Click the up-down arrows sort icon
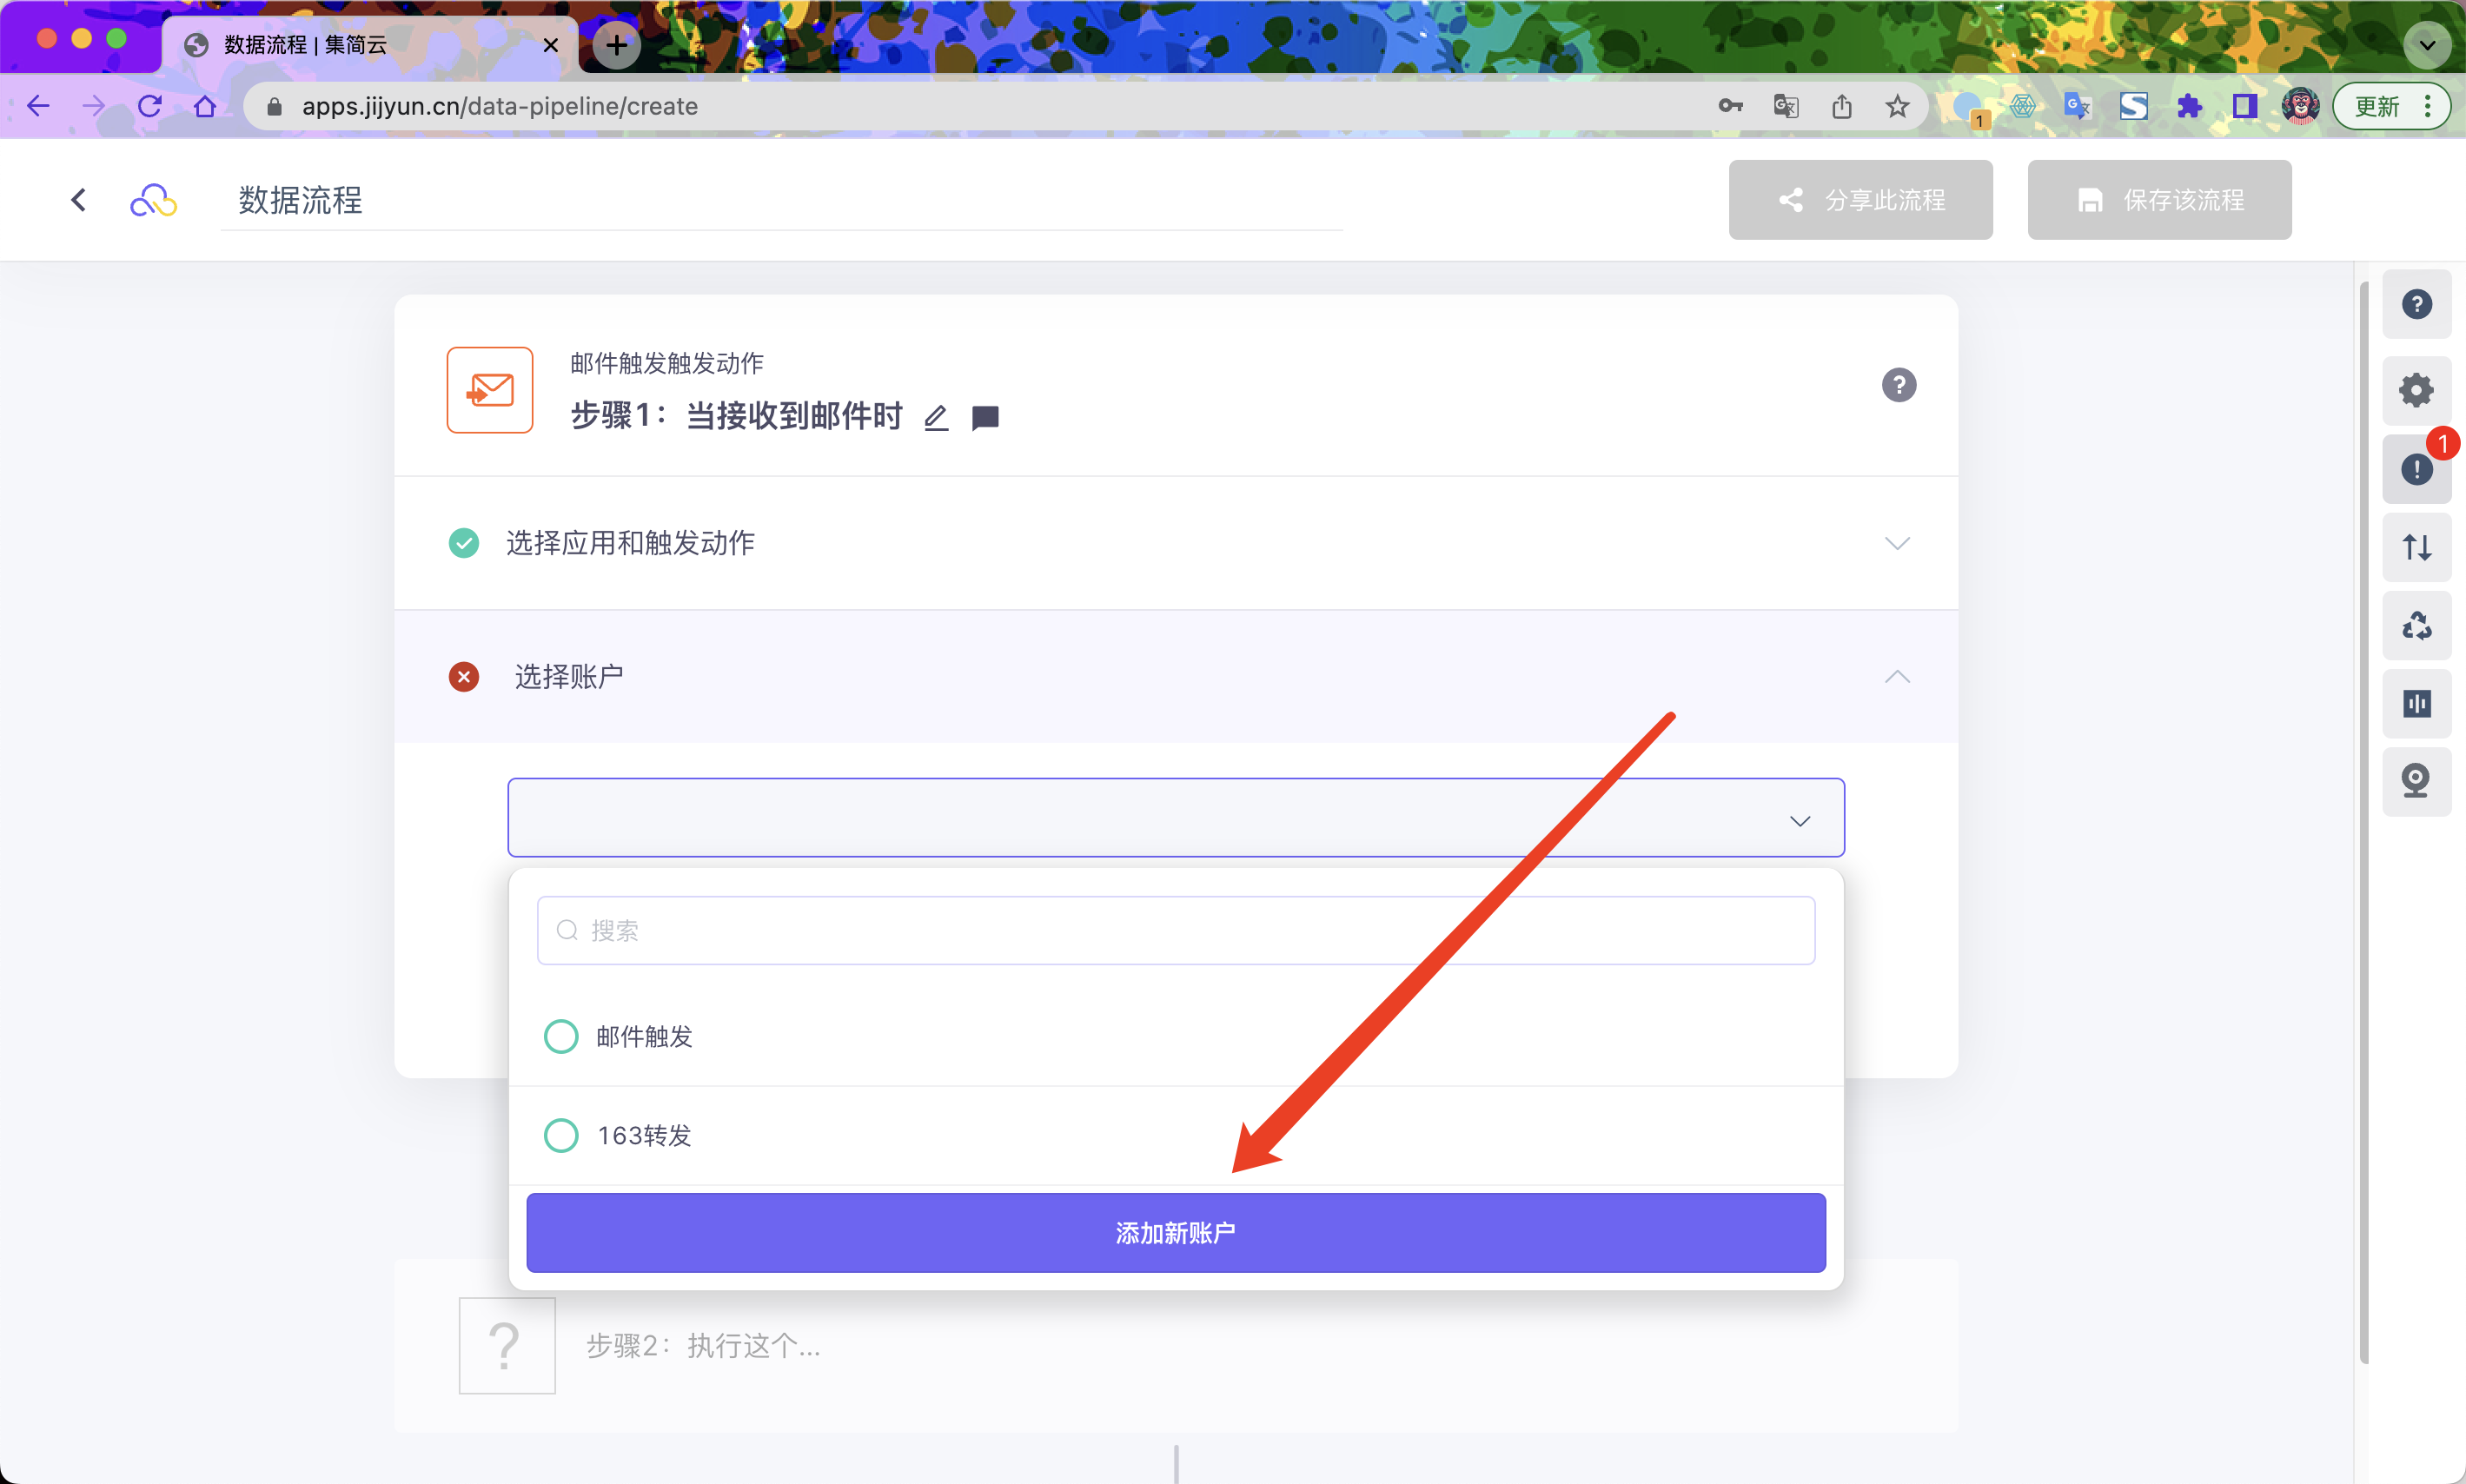Image resolution: width=2466 pixels, height=1484 pixels. pos(2416,547)
